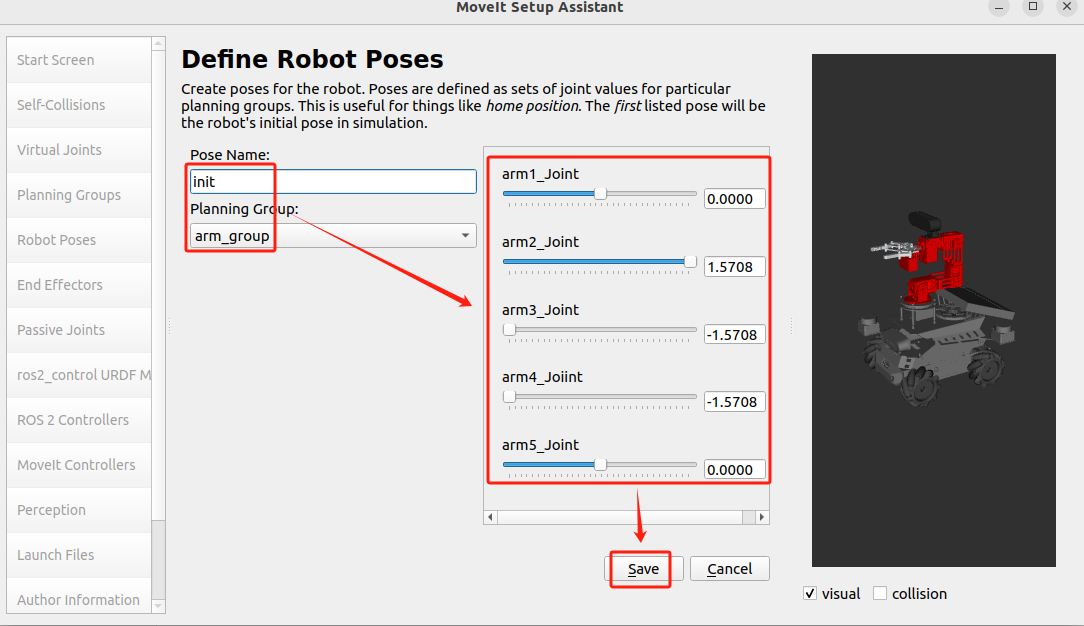Focus the Pose Name text field

tap(333, 182)
